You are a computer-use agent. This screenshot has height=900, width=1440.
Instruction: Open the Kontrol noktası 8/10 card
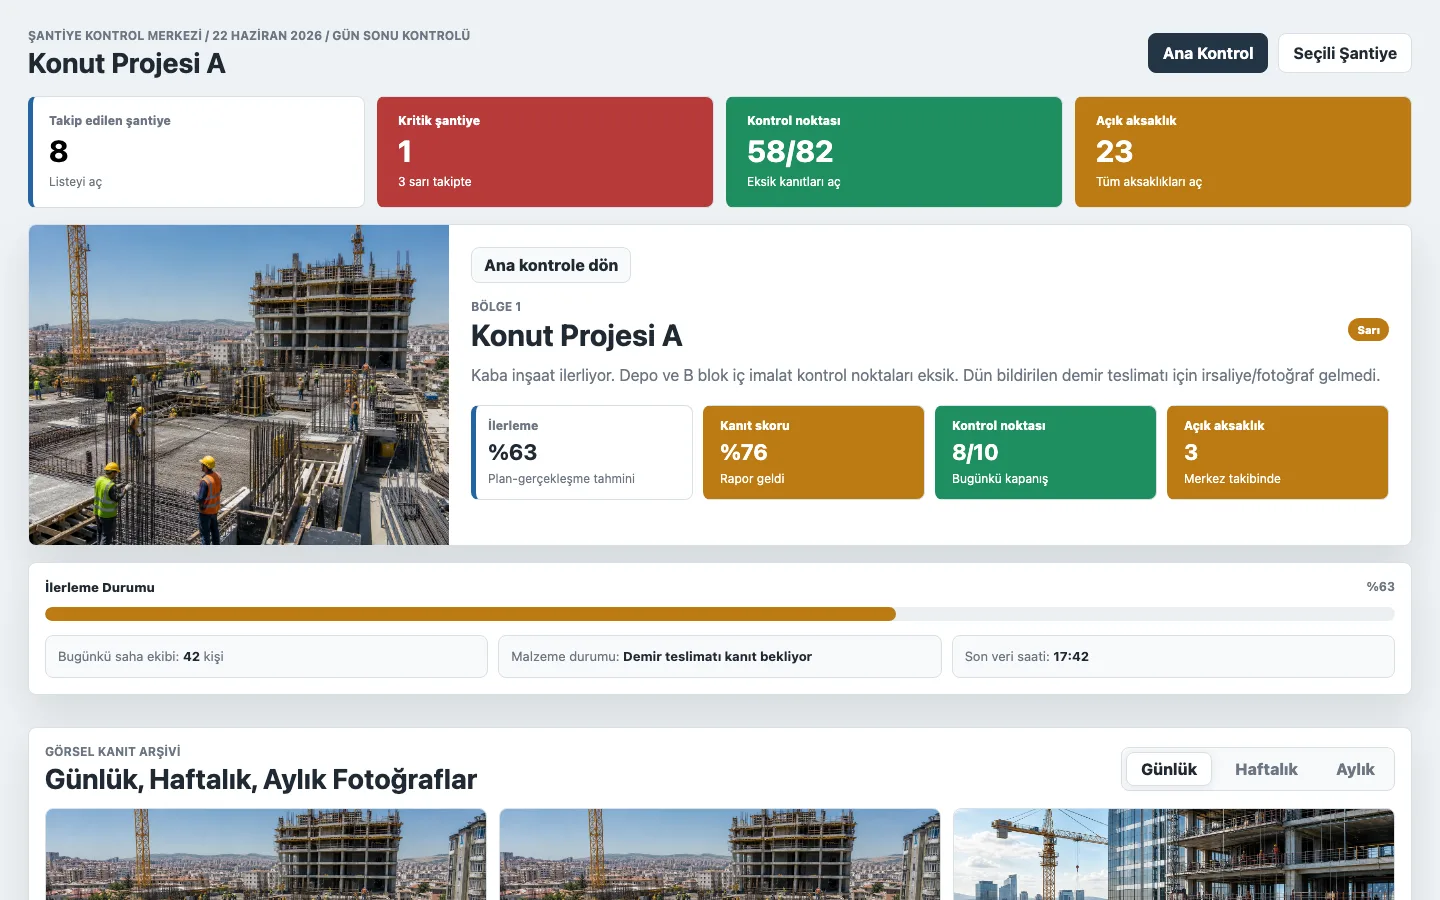pos(1046,452)
